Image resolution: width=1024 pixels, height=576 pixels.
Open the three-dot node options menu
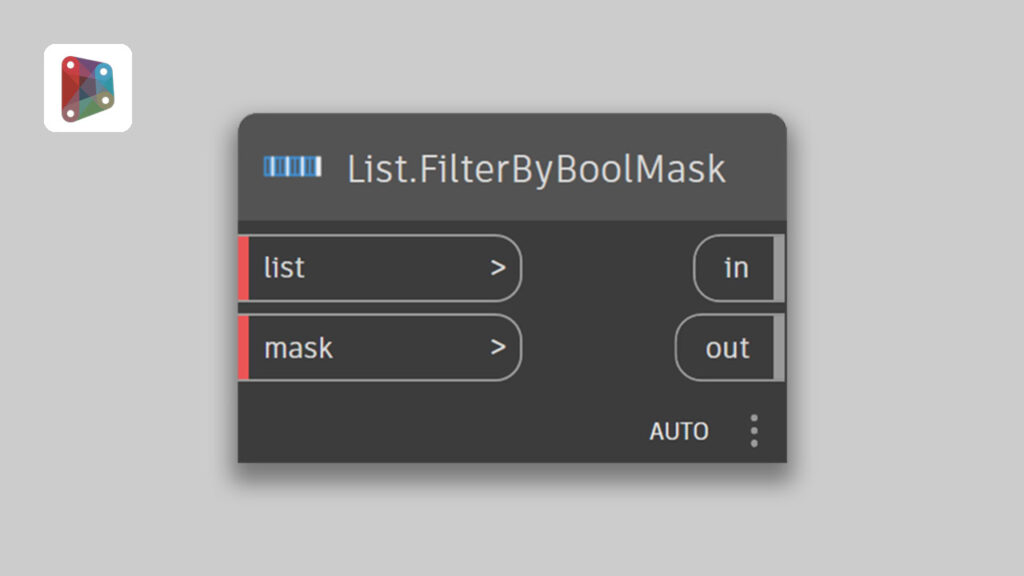(x=754, y=431)
